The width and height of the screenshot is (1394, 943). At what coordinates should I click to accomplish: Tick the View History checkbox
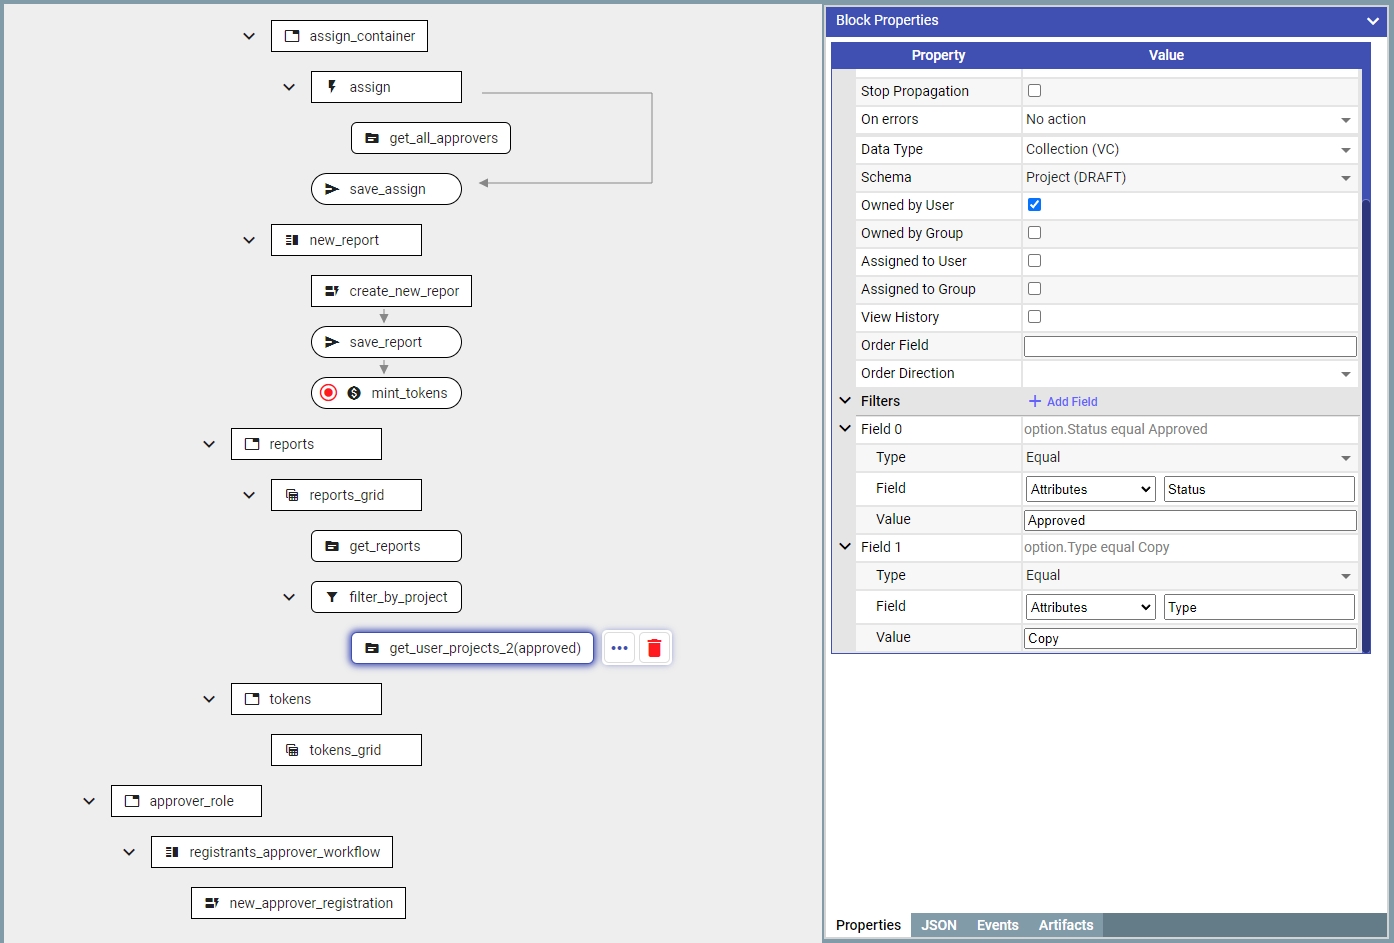click(1034, 317)
